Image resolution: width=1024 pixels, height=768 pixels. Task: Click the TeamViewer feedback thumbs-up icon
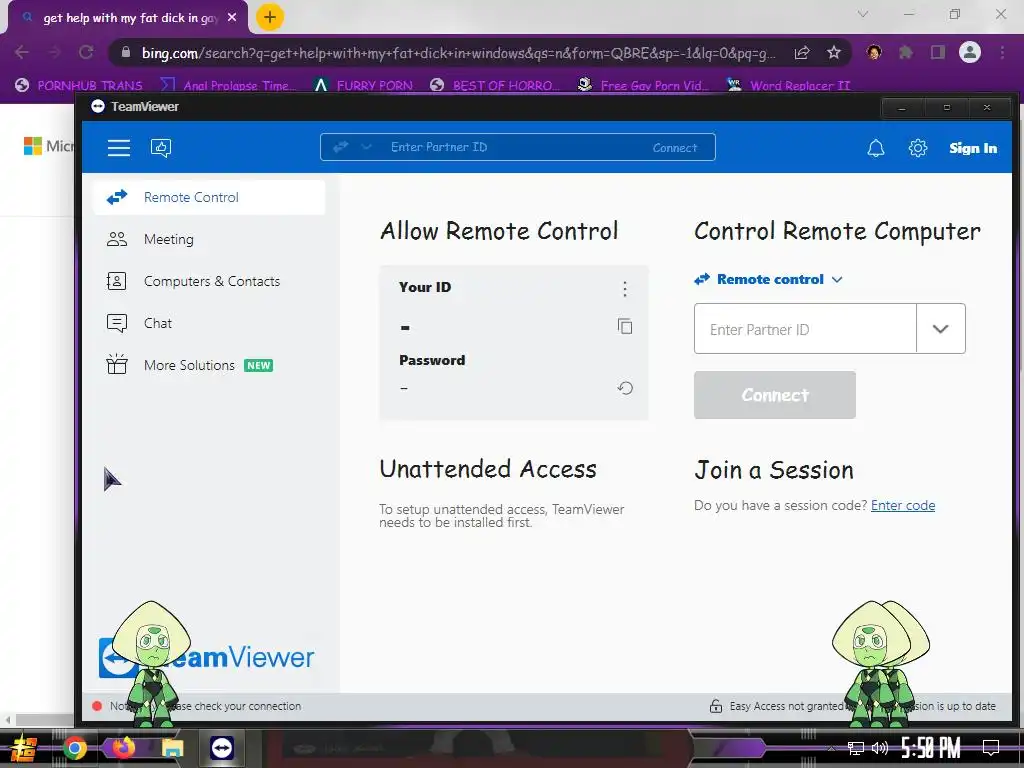[161, 148]
